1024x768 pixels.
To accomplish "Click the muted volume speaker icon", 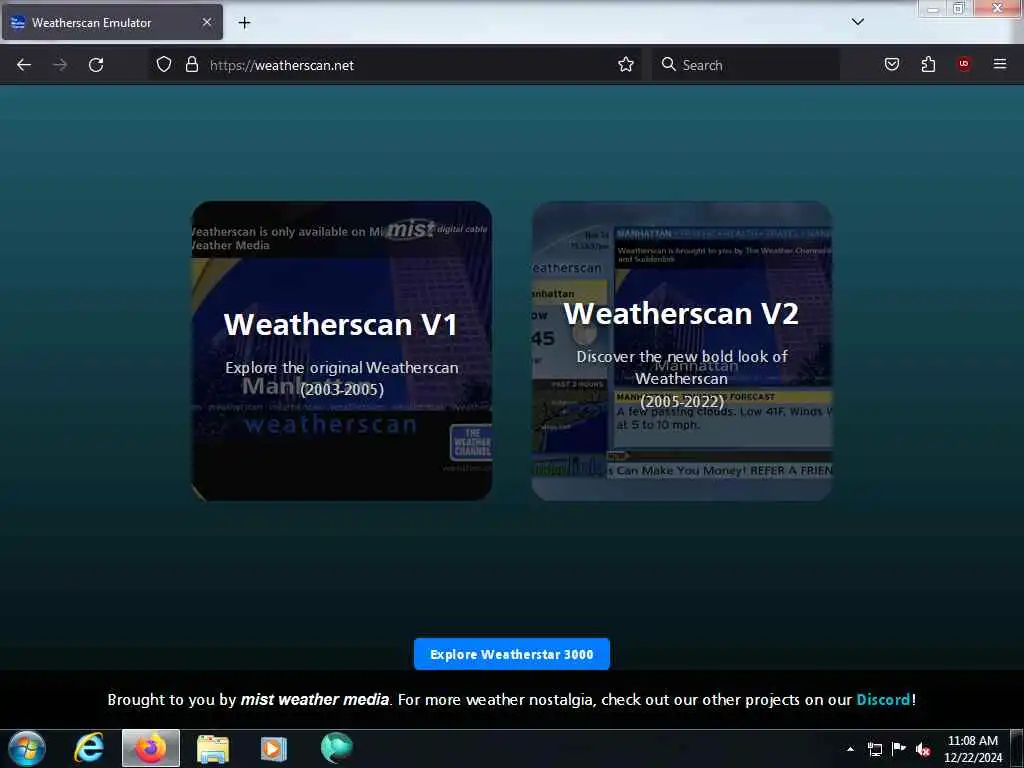I will click(923, 749).
